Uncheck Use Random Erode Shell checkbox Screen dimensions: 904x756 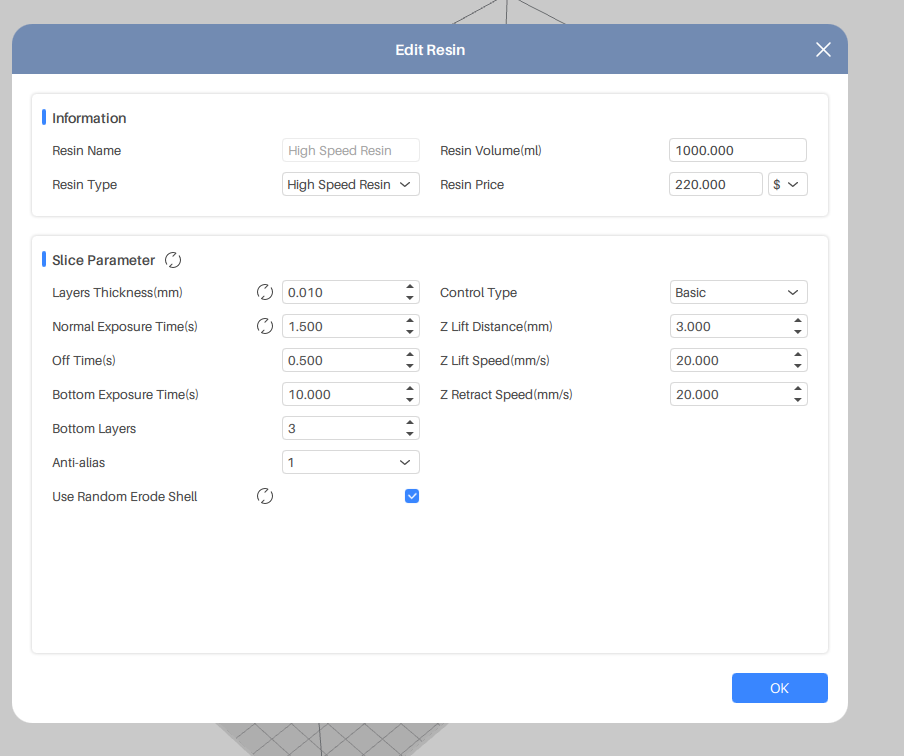coord(412,496)
